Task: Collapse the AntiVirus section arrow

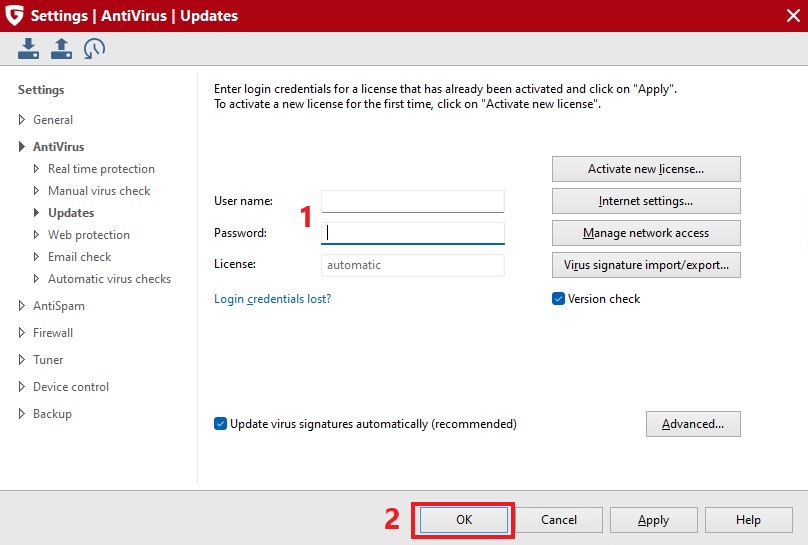Action: [22, 146]
